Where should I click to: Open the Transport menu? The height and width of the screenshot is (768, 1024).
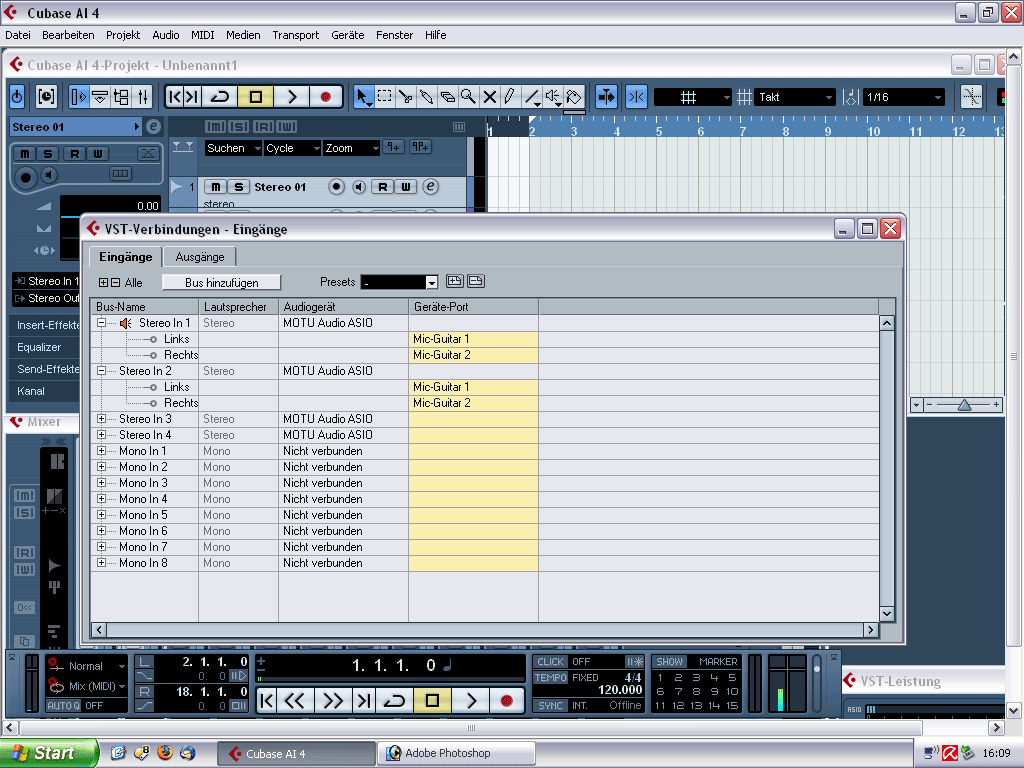point(296,35)
